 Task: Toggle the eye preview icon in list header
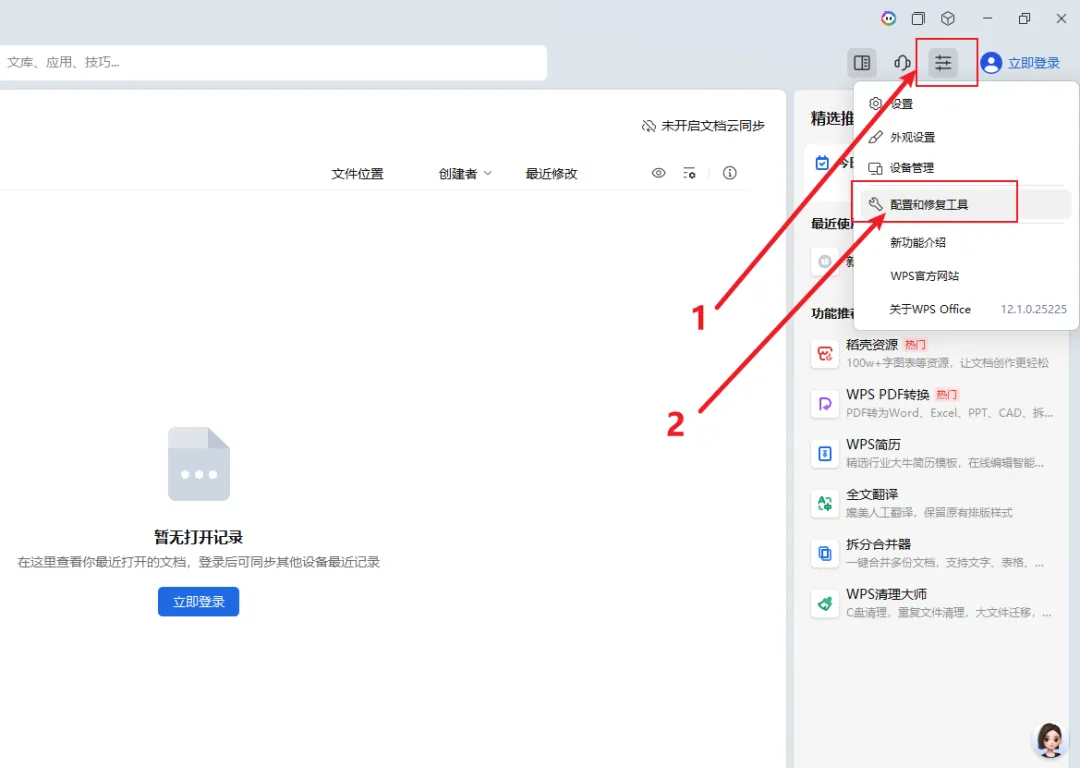[x=658, y=173]
